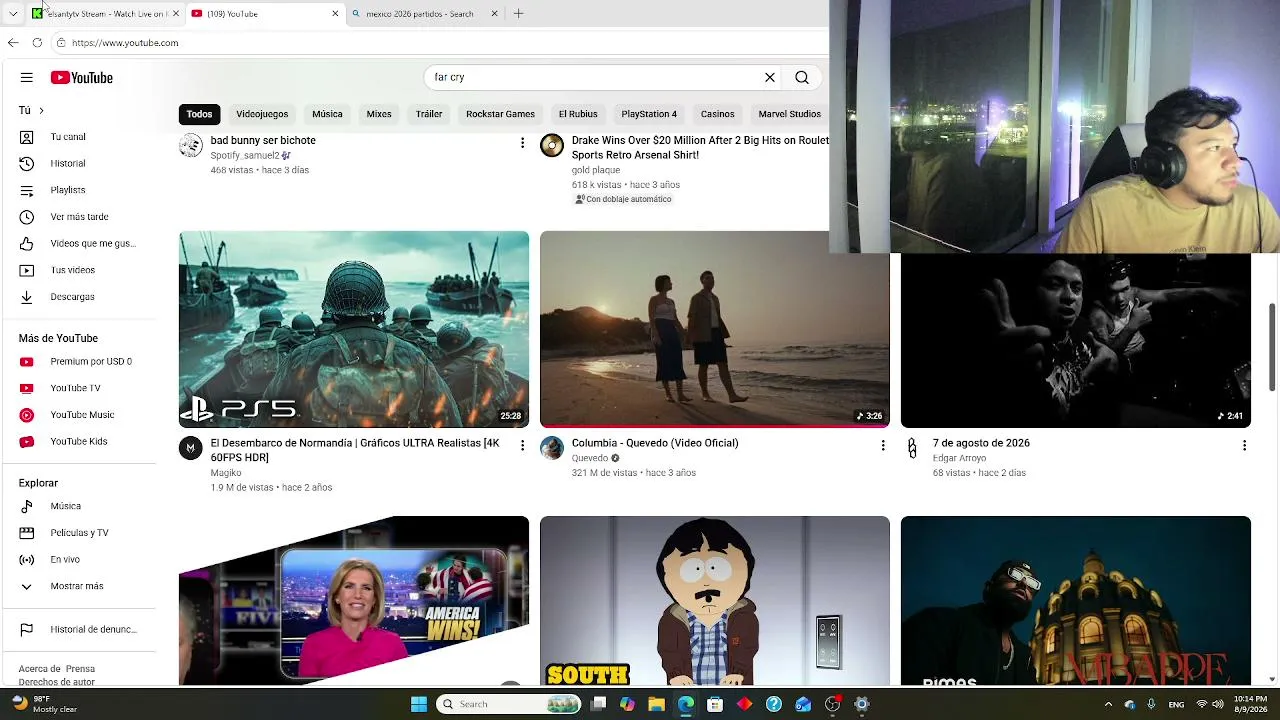Explore 'Películas y TV' category
Screen dimensions: 1280x720
click(x=80, y=533)
